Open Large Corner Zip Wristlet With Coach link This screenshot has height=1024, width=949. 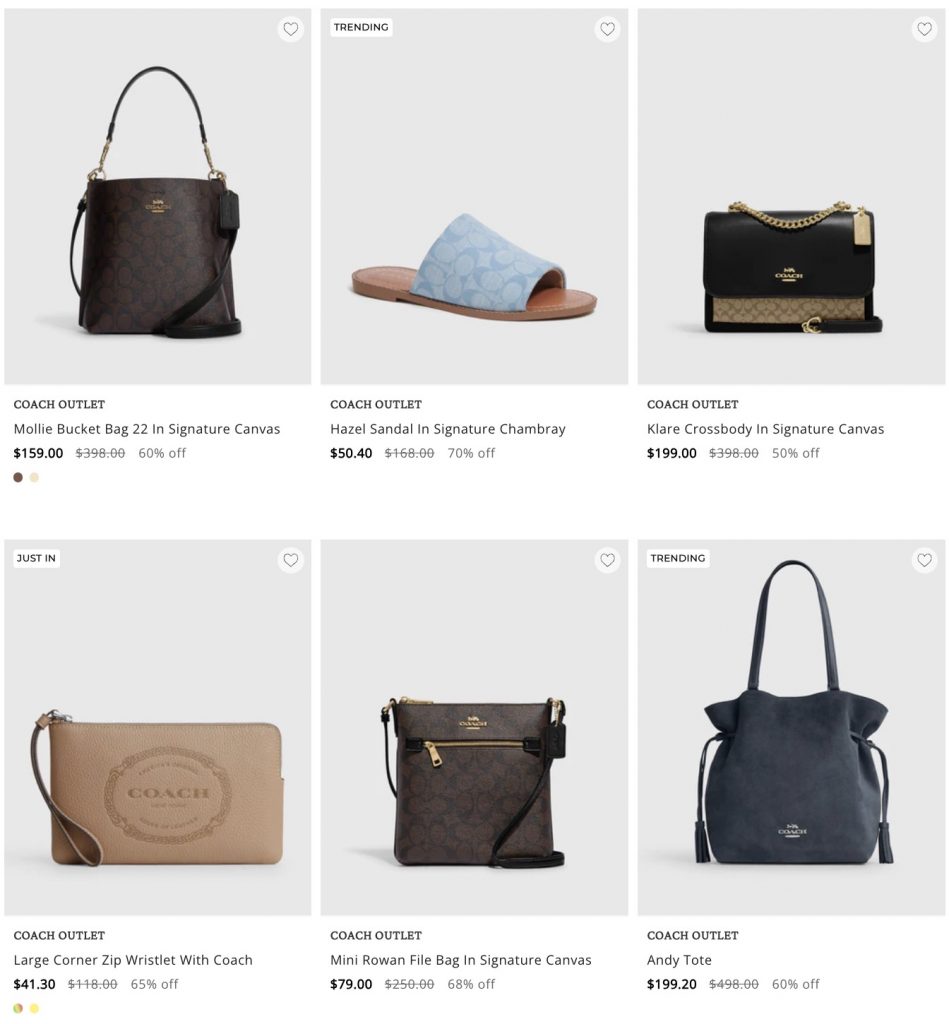pos(133,960)
